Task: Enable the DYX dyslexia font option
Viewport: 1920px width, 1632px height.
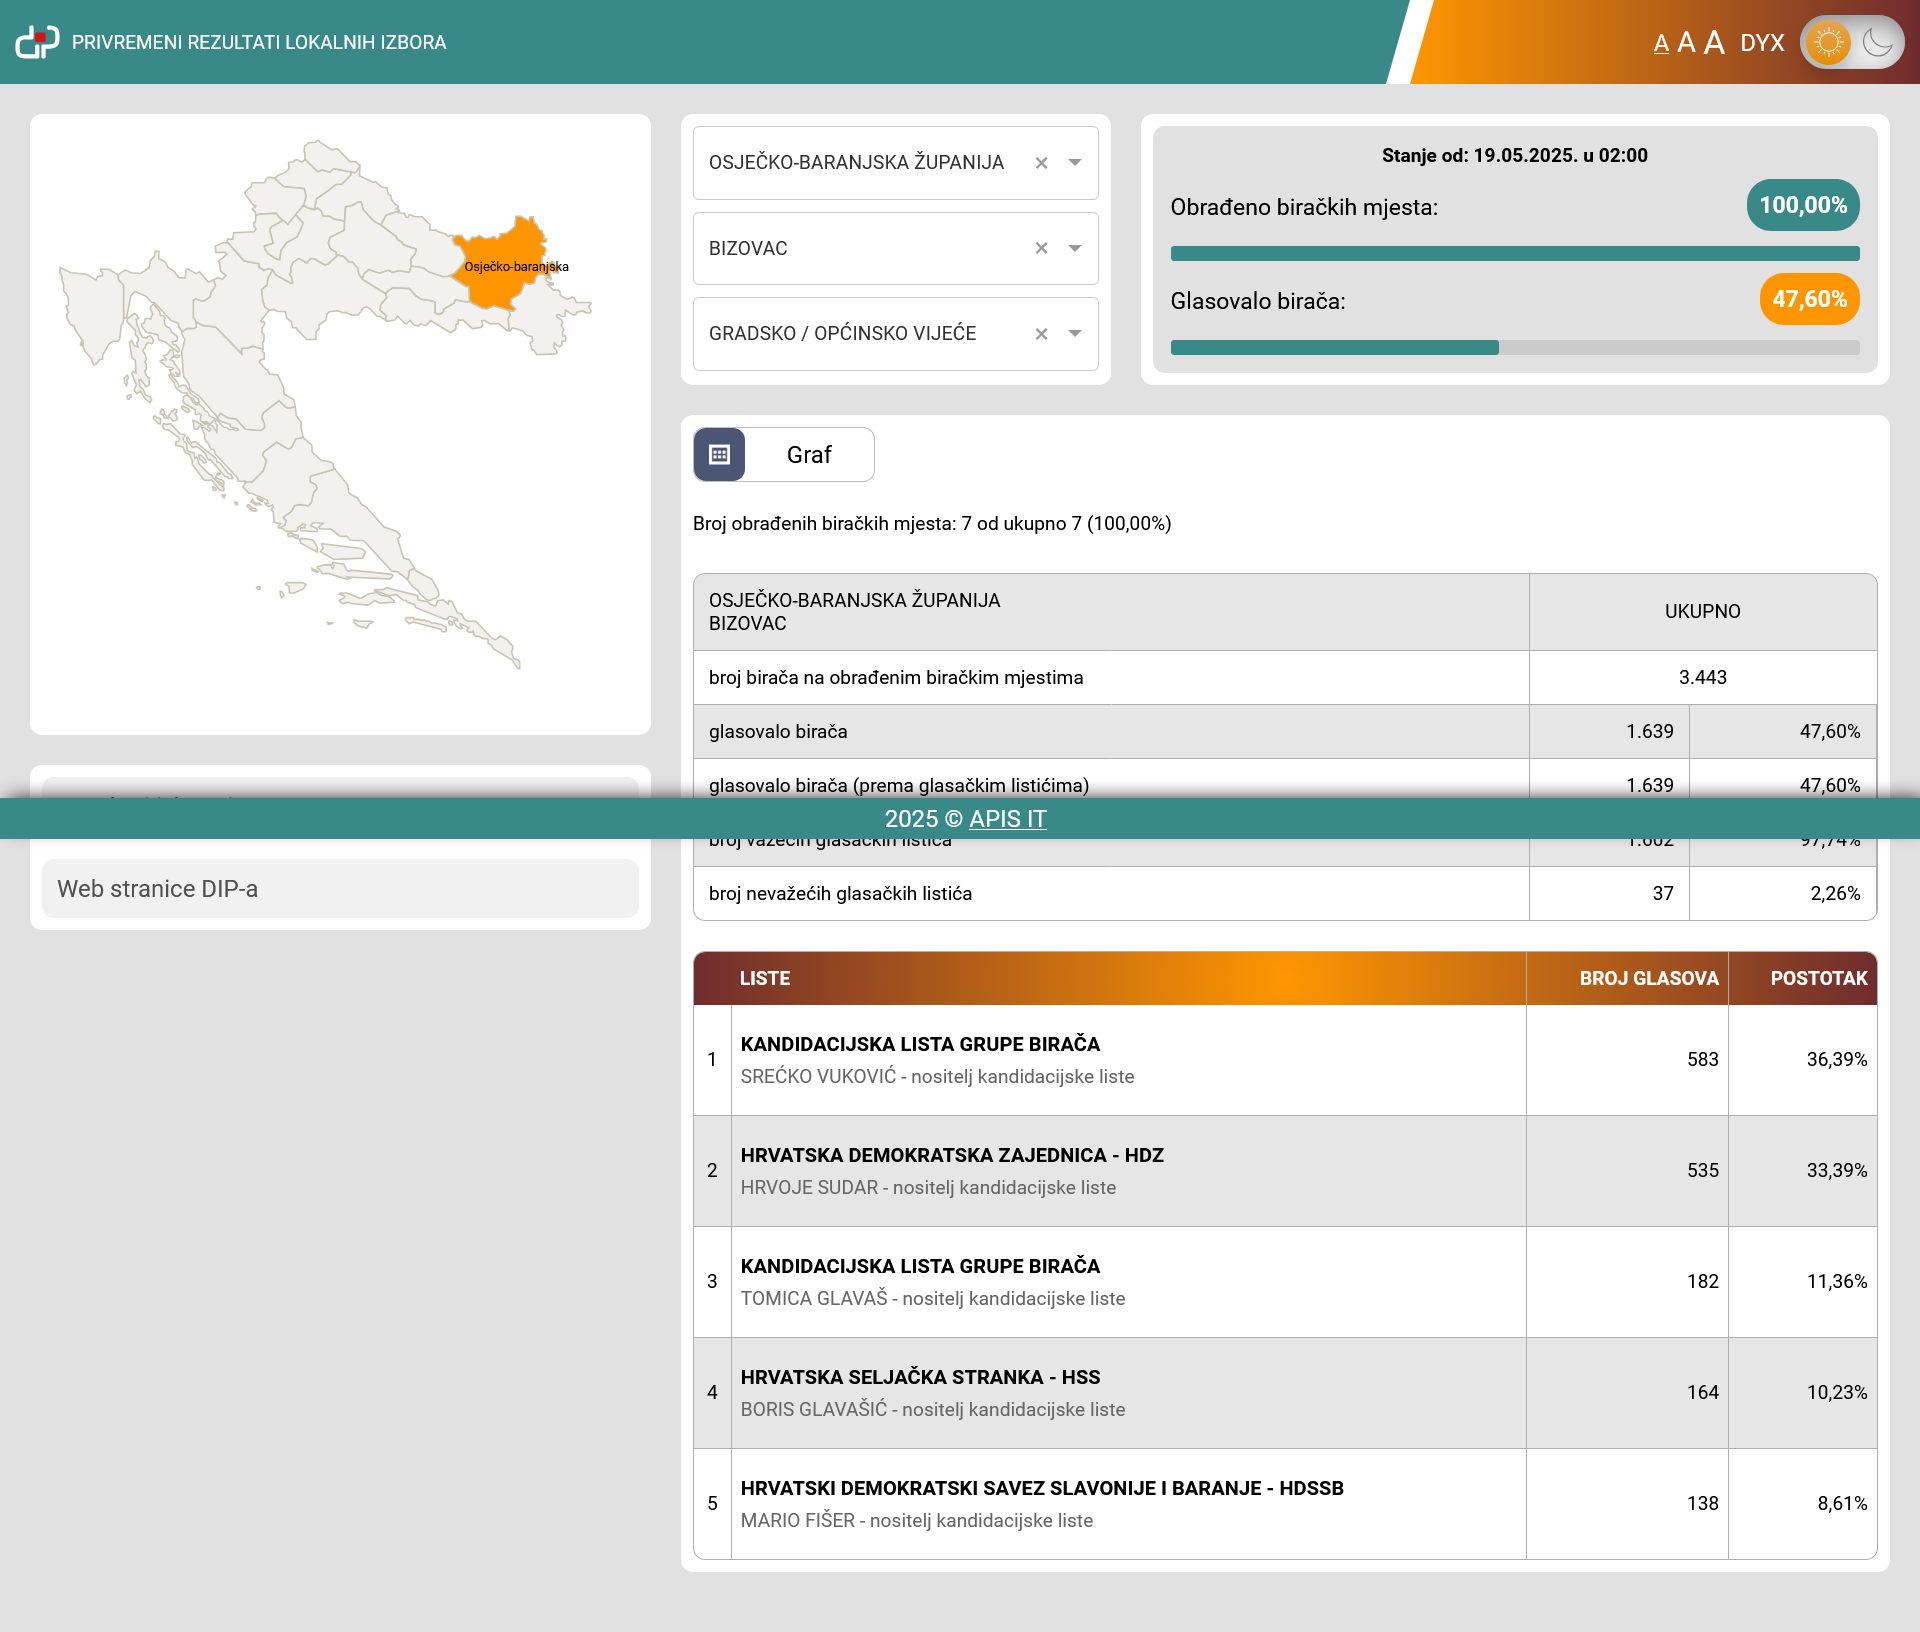Action: tap(1762, 43)
